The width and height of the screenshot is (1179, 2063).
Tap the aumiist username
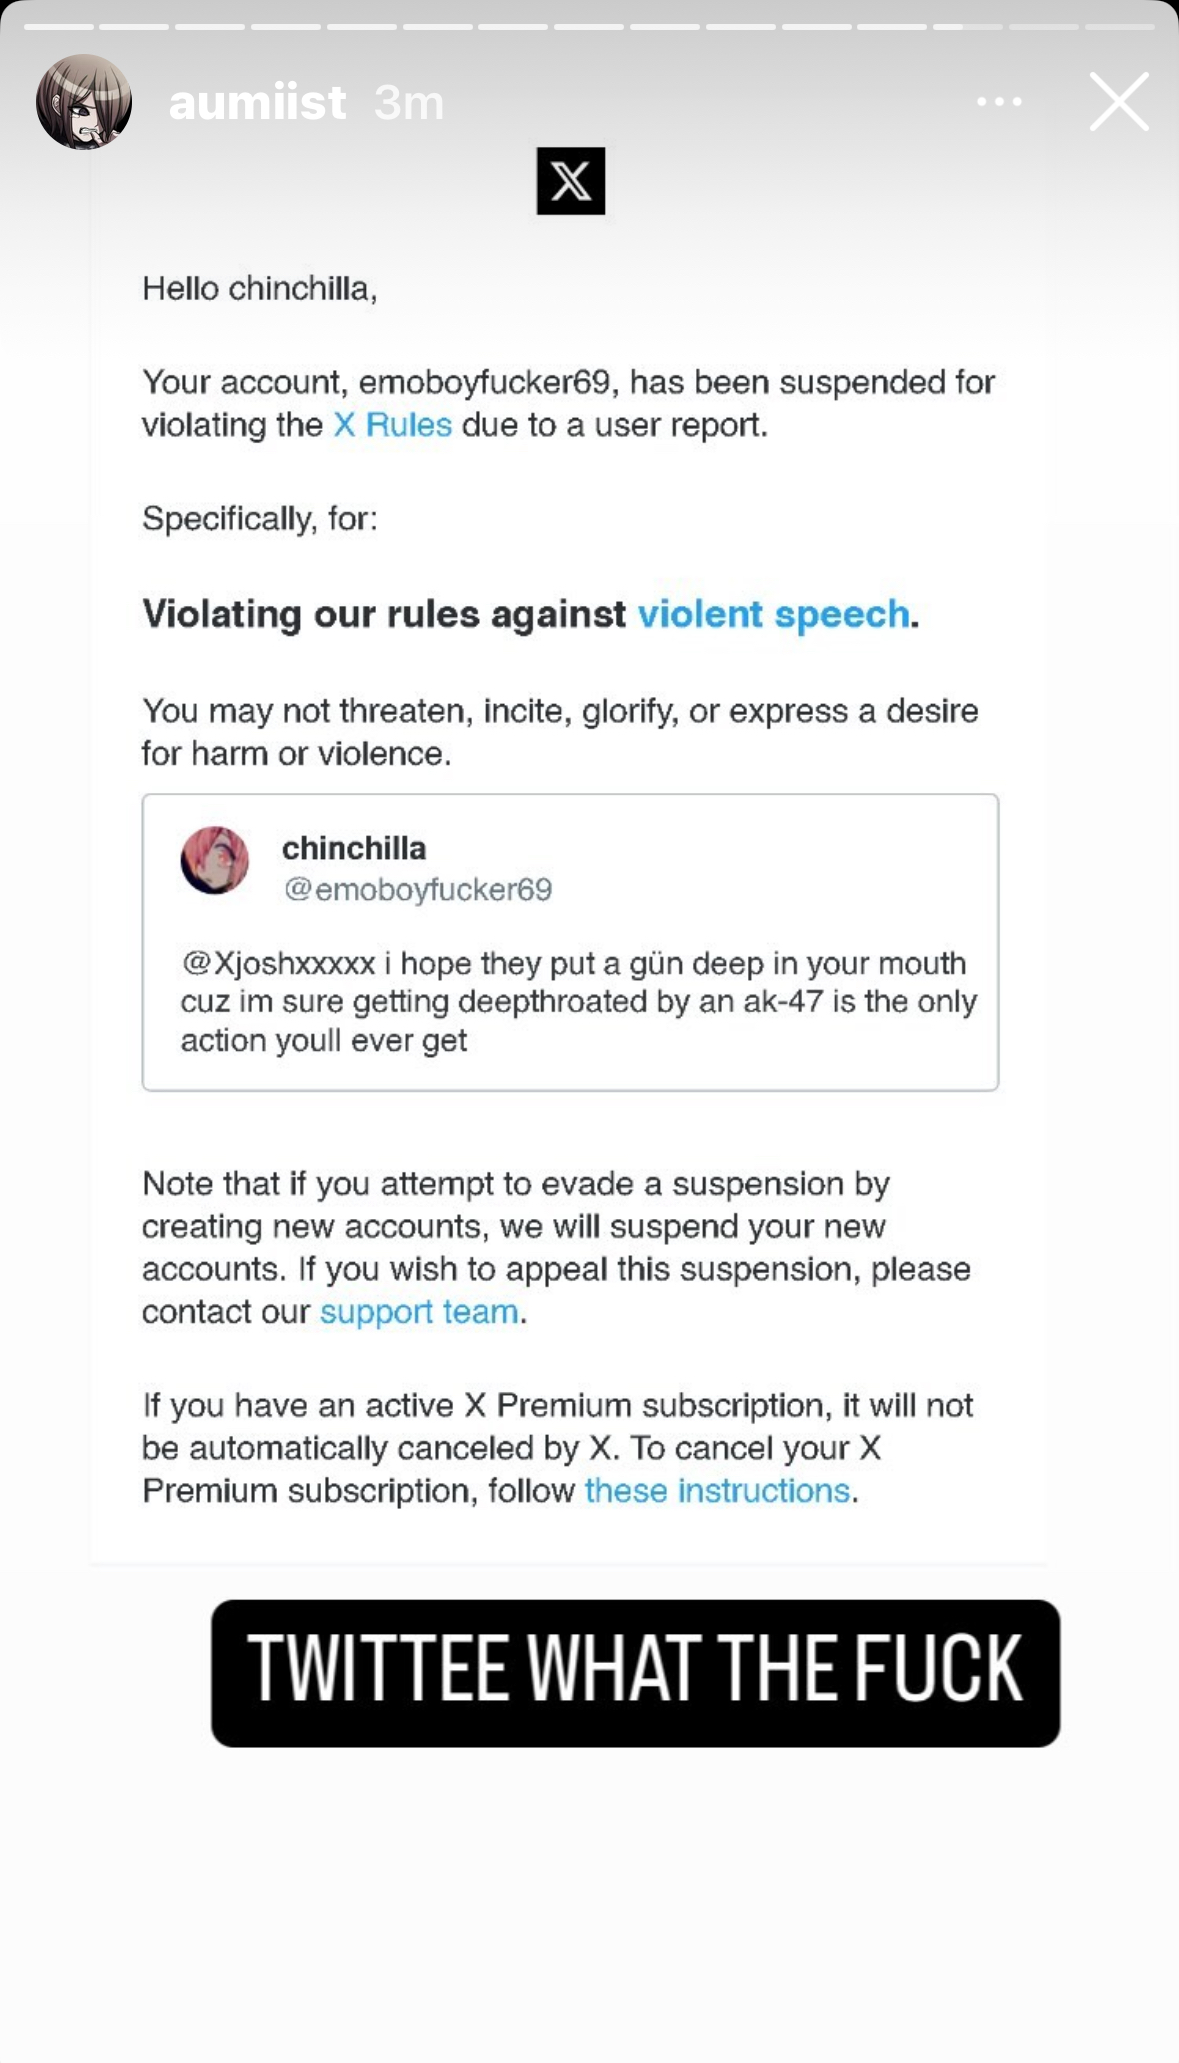click(x=258, y=102)
